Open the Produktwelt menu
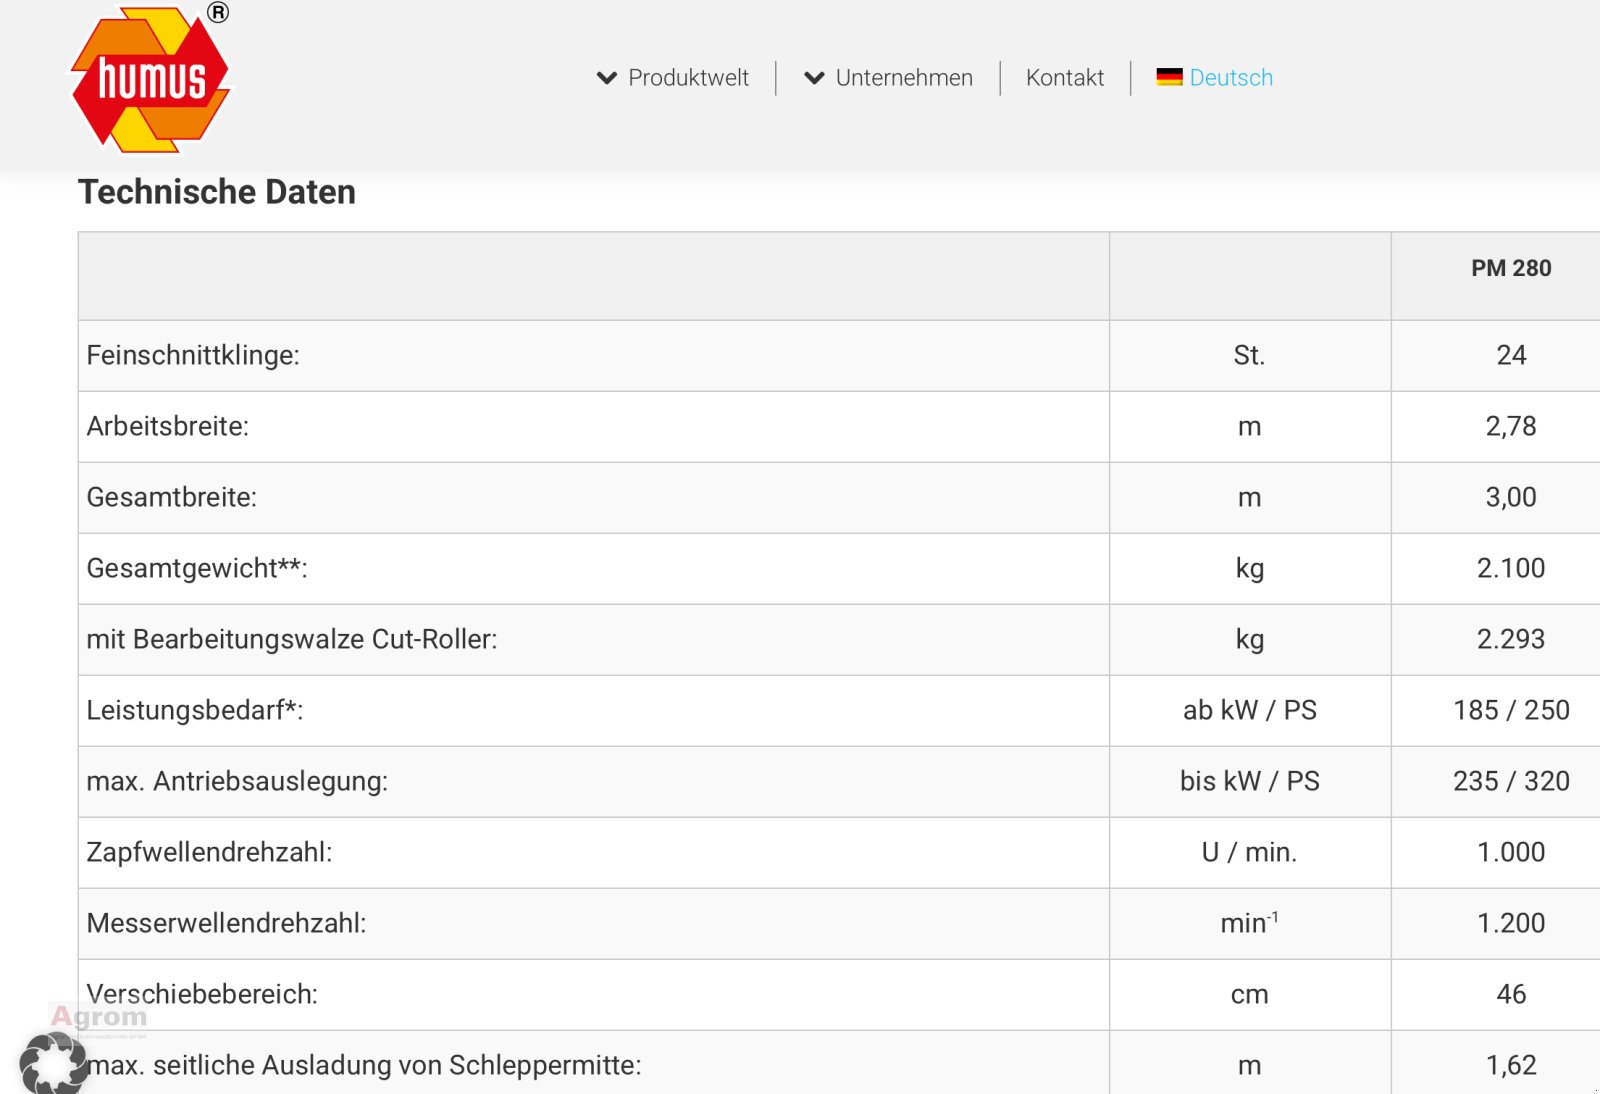The height and width of the screenshot is (1094, 1600). pos(688,78)
